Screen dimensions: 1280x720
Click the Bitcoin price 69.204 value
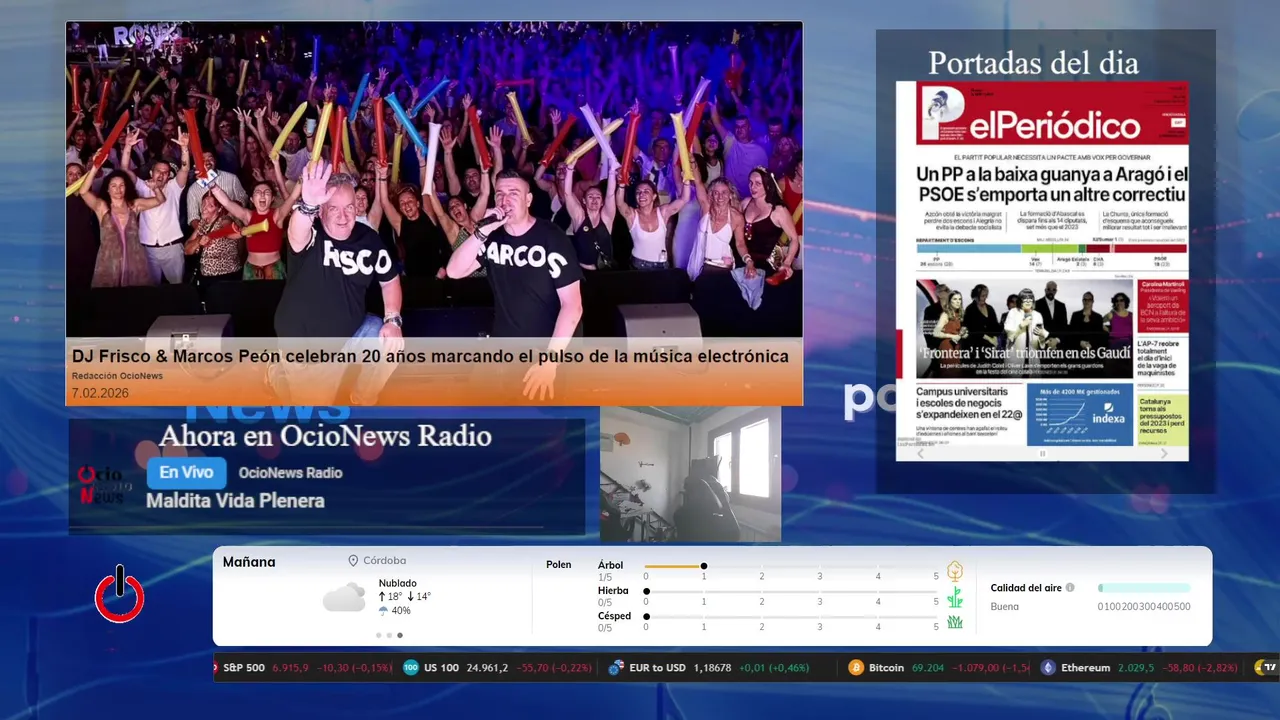(x=928, y=667)
